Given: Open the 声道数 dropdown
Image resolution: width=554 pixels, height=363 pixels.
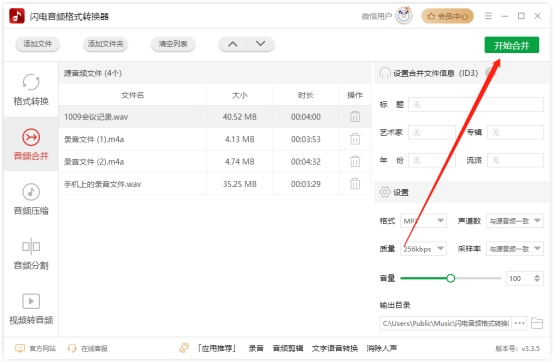Looking at the screenshot, I should (515, 221).
